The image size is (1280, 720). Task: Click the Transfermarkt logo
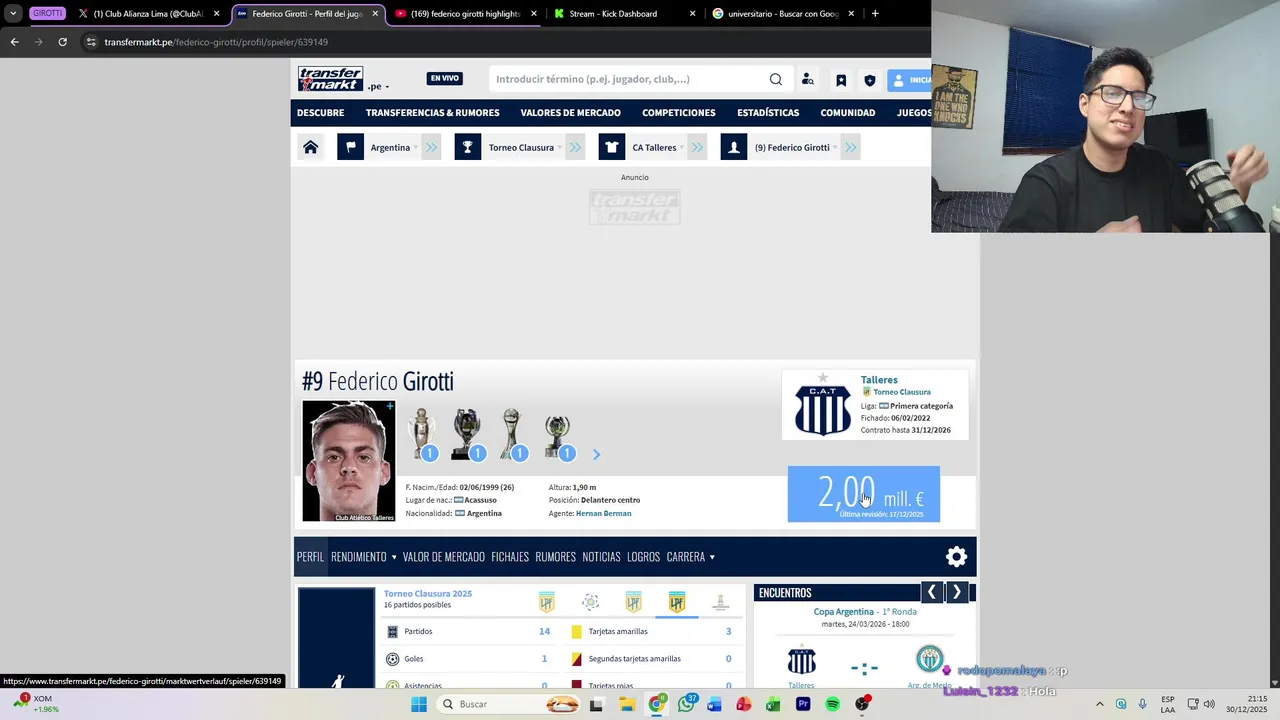pos(330,79)
